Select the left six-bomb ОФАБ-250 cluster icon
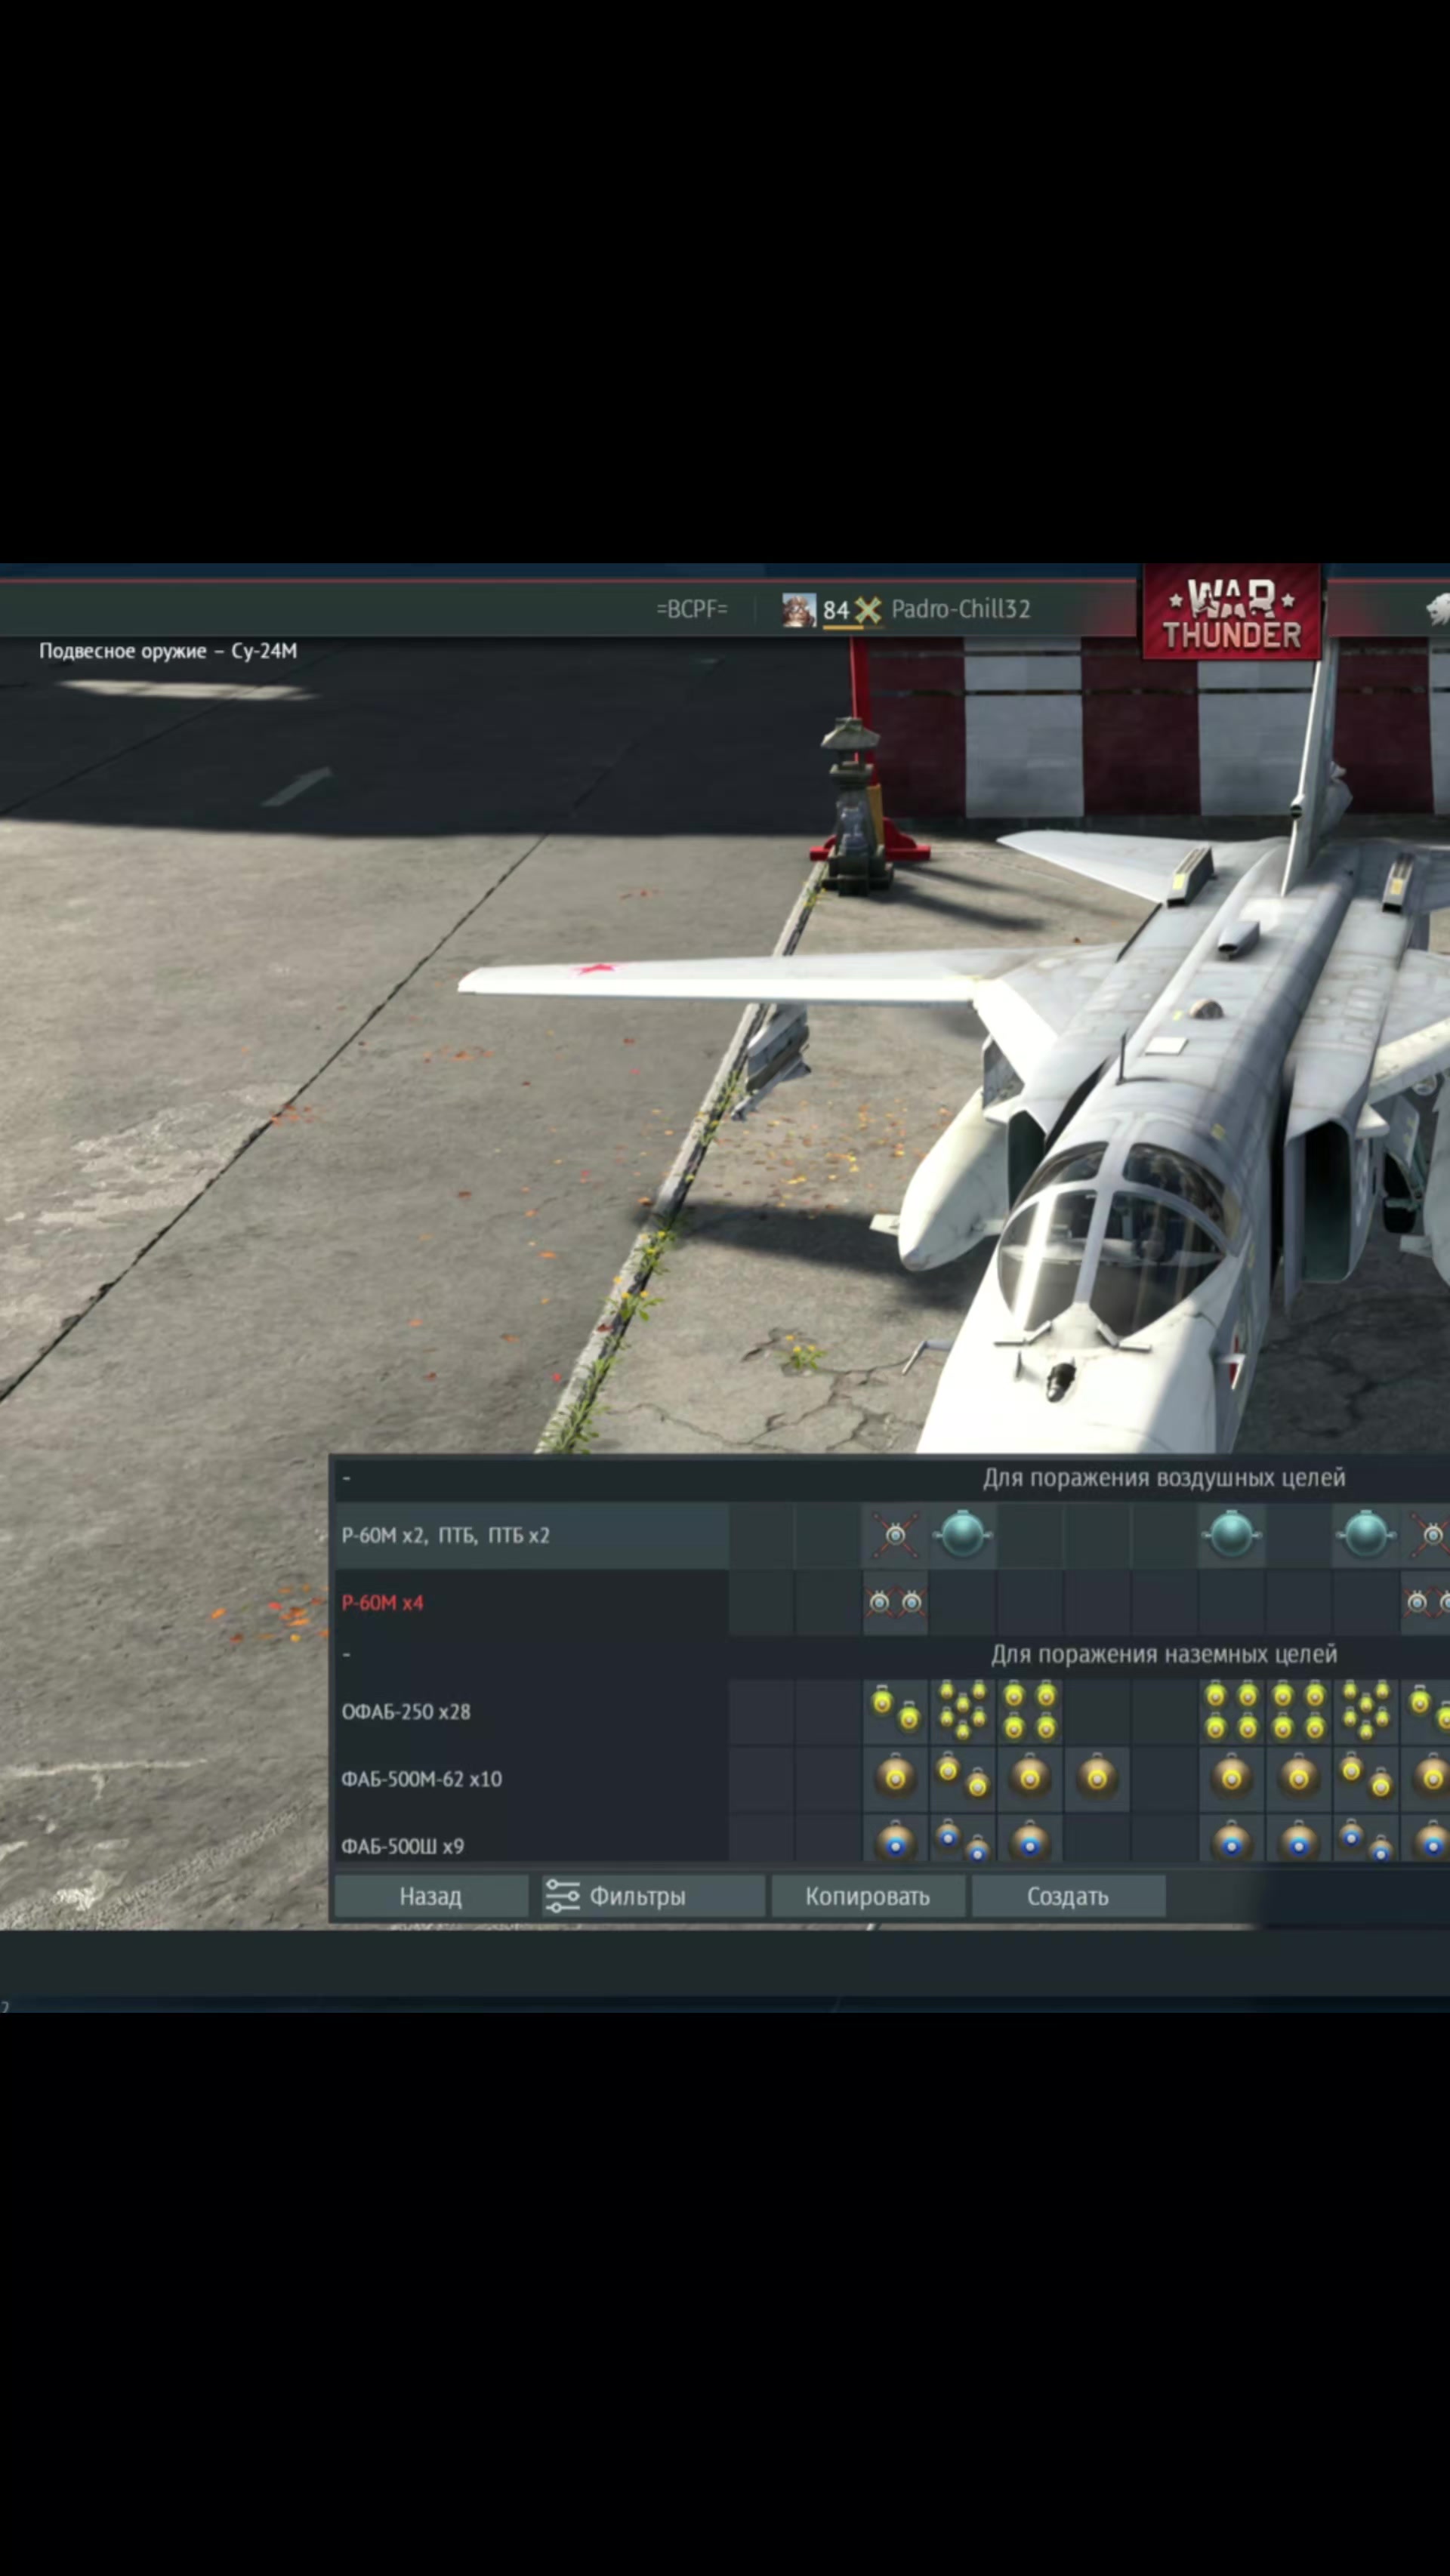The width and height of the screenshot is (1450, 2576). [963, 1711]
